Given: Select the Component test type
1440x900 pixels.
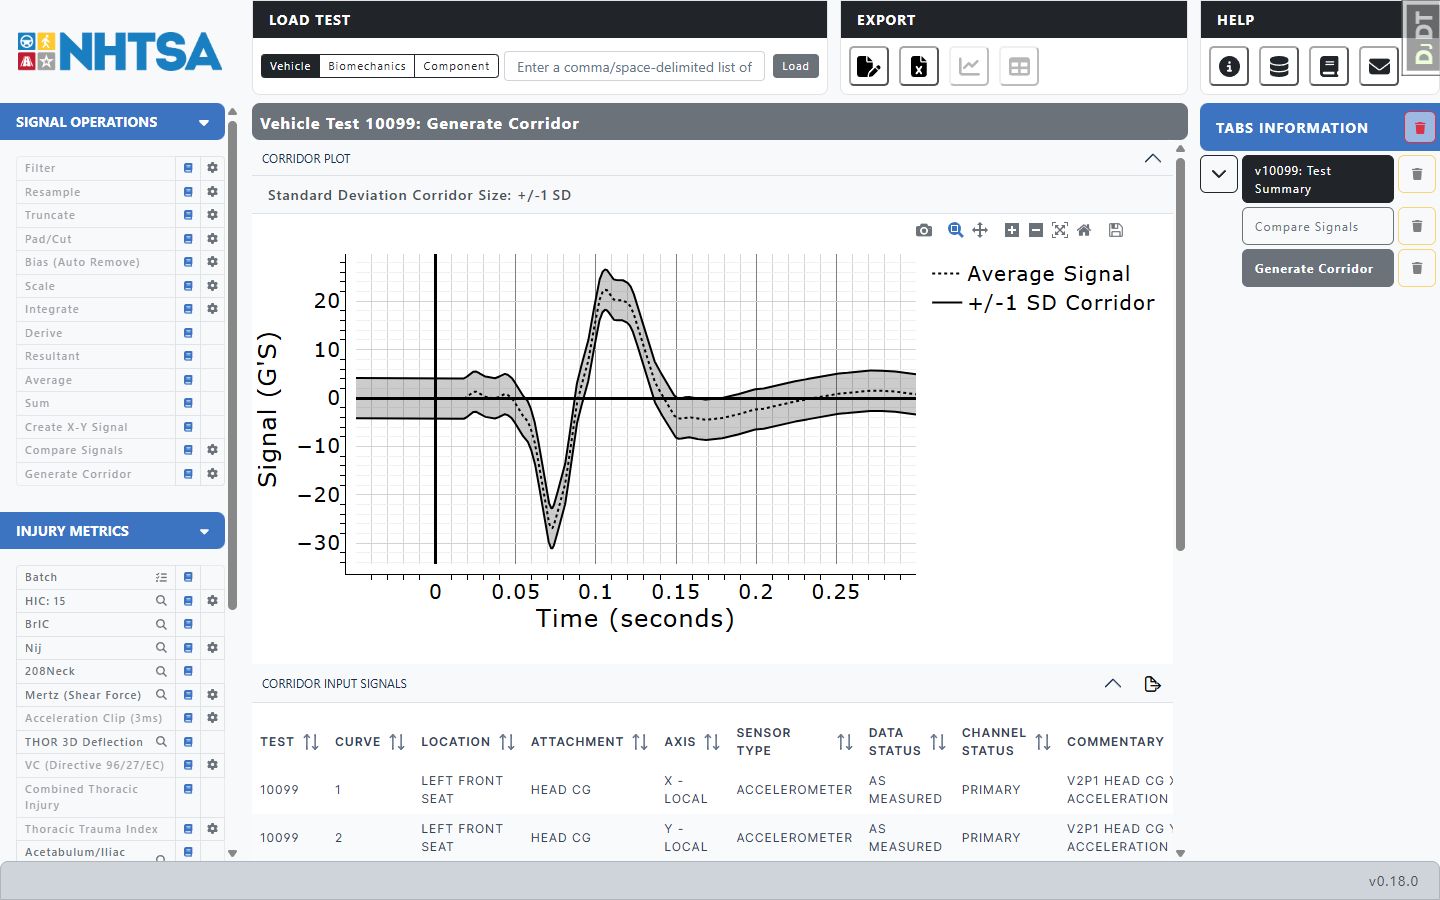Looking at the screenshot, I should tap(456, 66).
